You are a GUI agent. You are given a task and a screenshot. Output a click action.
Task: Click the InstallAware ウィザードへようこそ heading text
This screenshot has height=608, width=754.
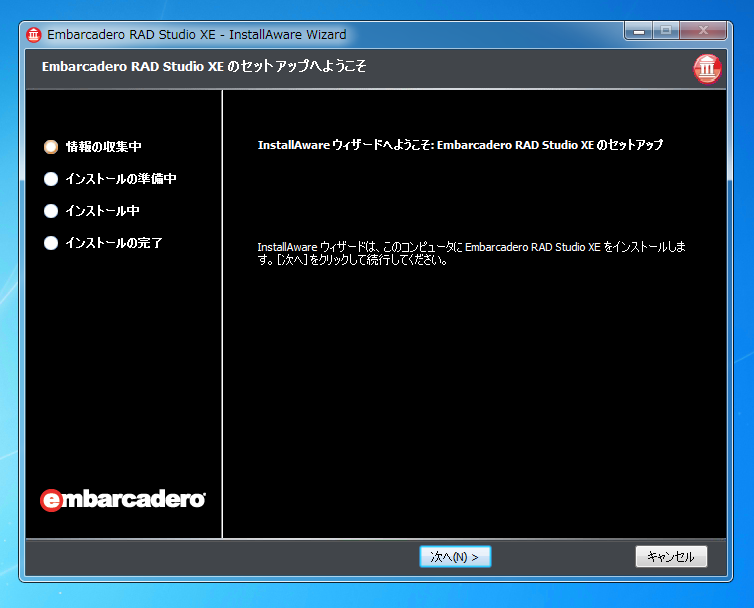(460, 145)
